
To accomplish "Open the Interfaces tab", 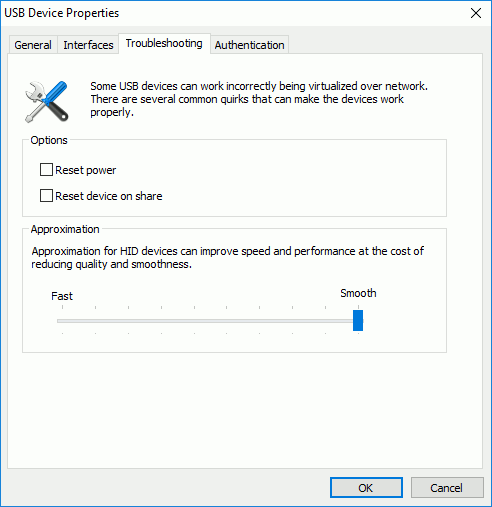I will [x=88, y=45].
